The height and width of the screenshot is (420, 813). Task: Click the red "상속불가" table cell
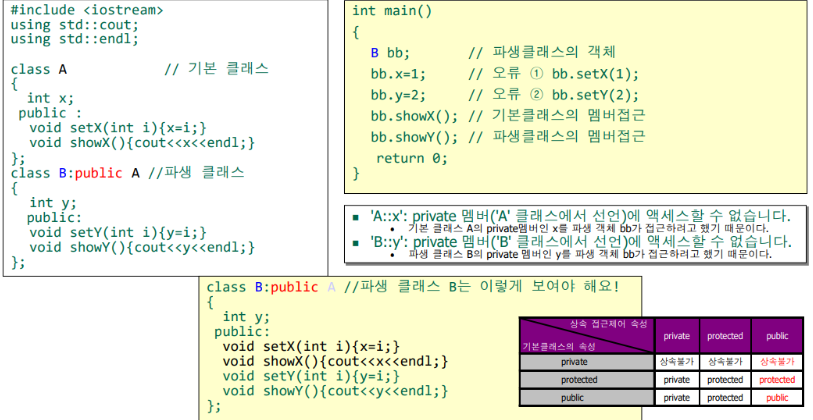[x=777, y=362]
